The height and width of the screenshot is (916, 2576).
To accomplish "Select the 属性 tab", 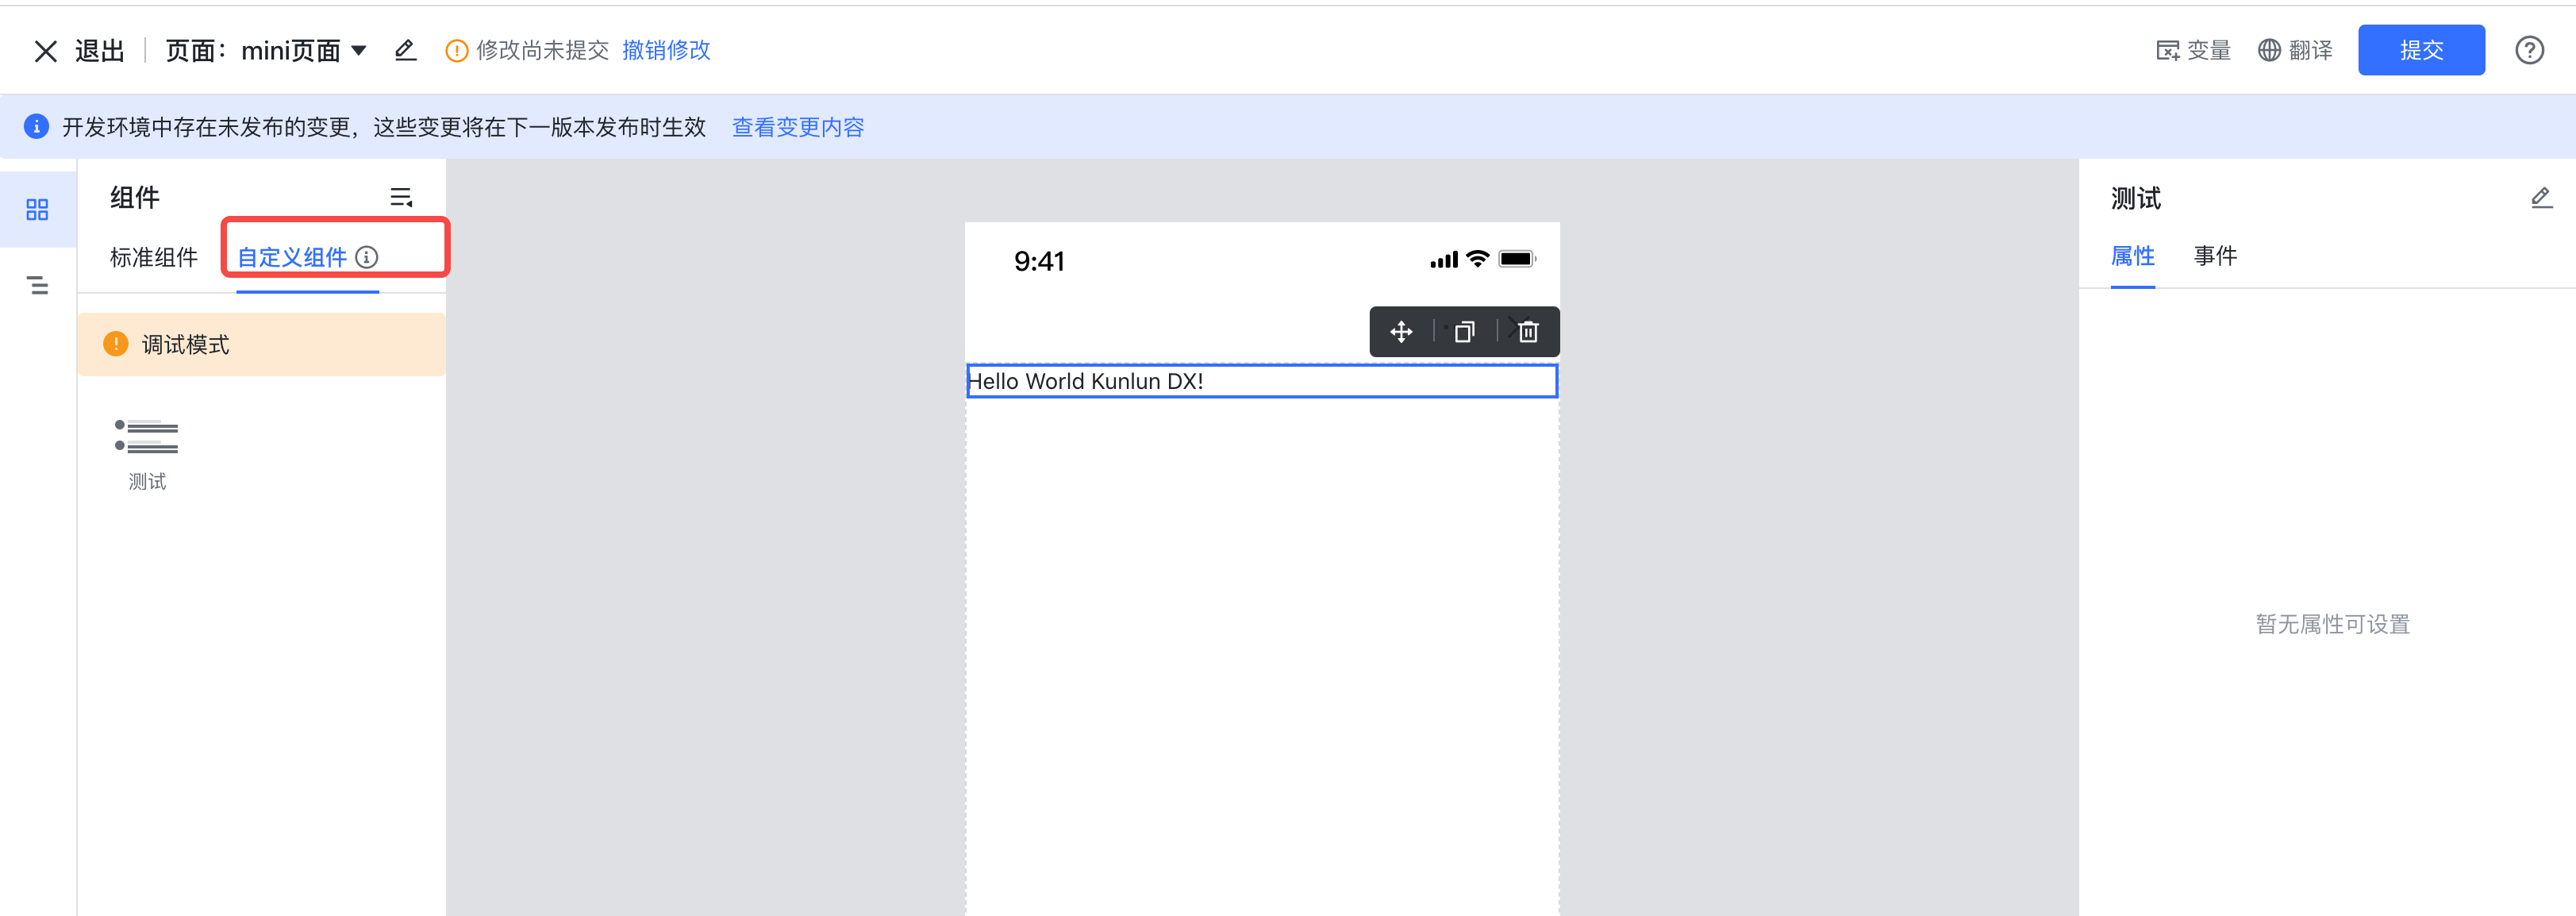I will click(x=2132, y=256).
